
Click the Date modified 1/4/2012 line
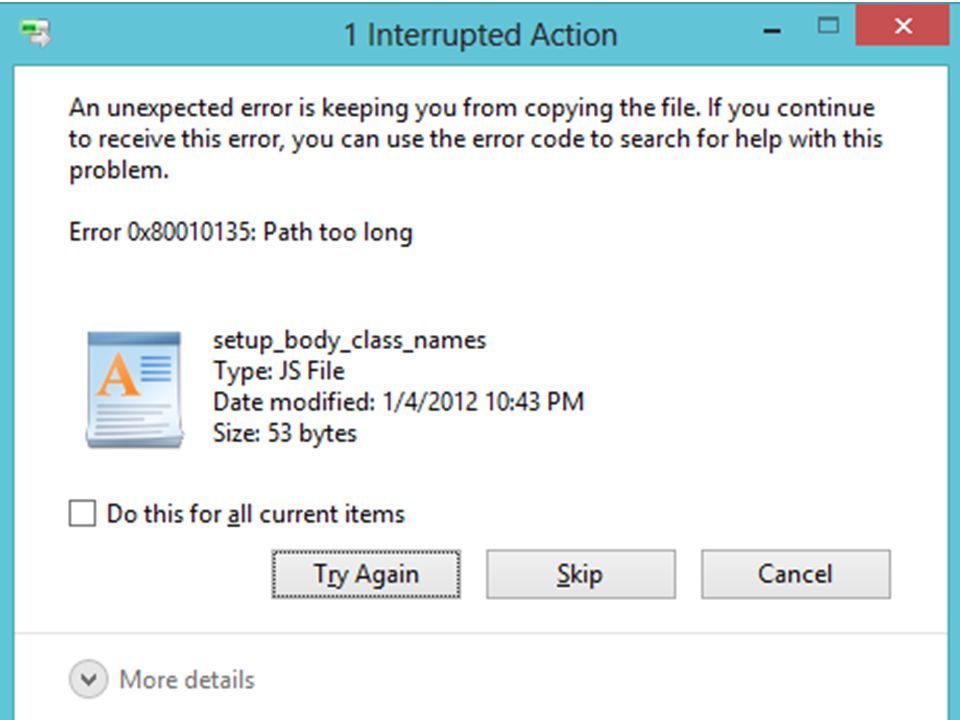point(398,402)
